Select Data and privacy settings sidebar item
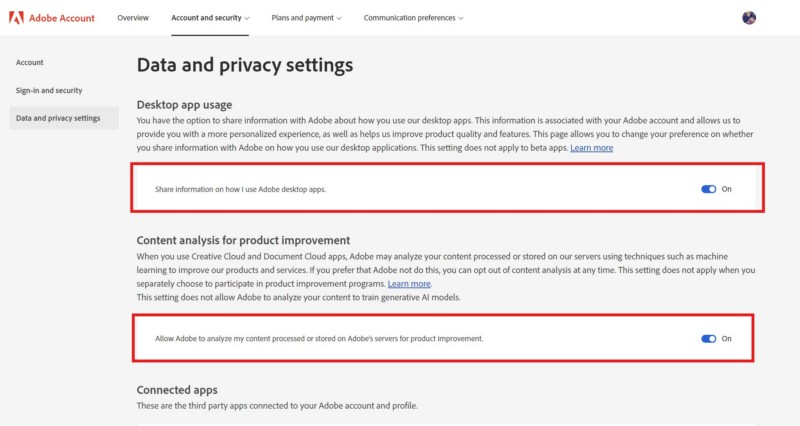The width and height of the screenshot is (800, 426). (58, 118)
